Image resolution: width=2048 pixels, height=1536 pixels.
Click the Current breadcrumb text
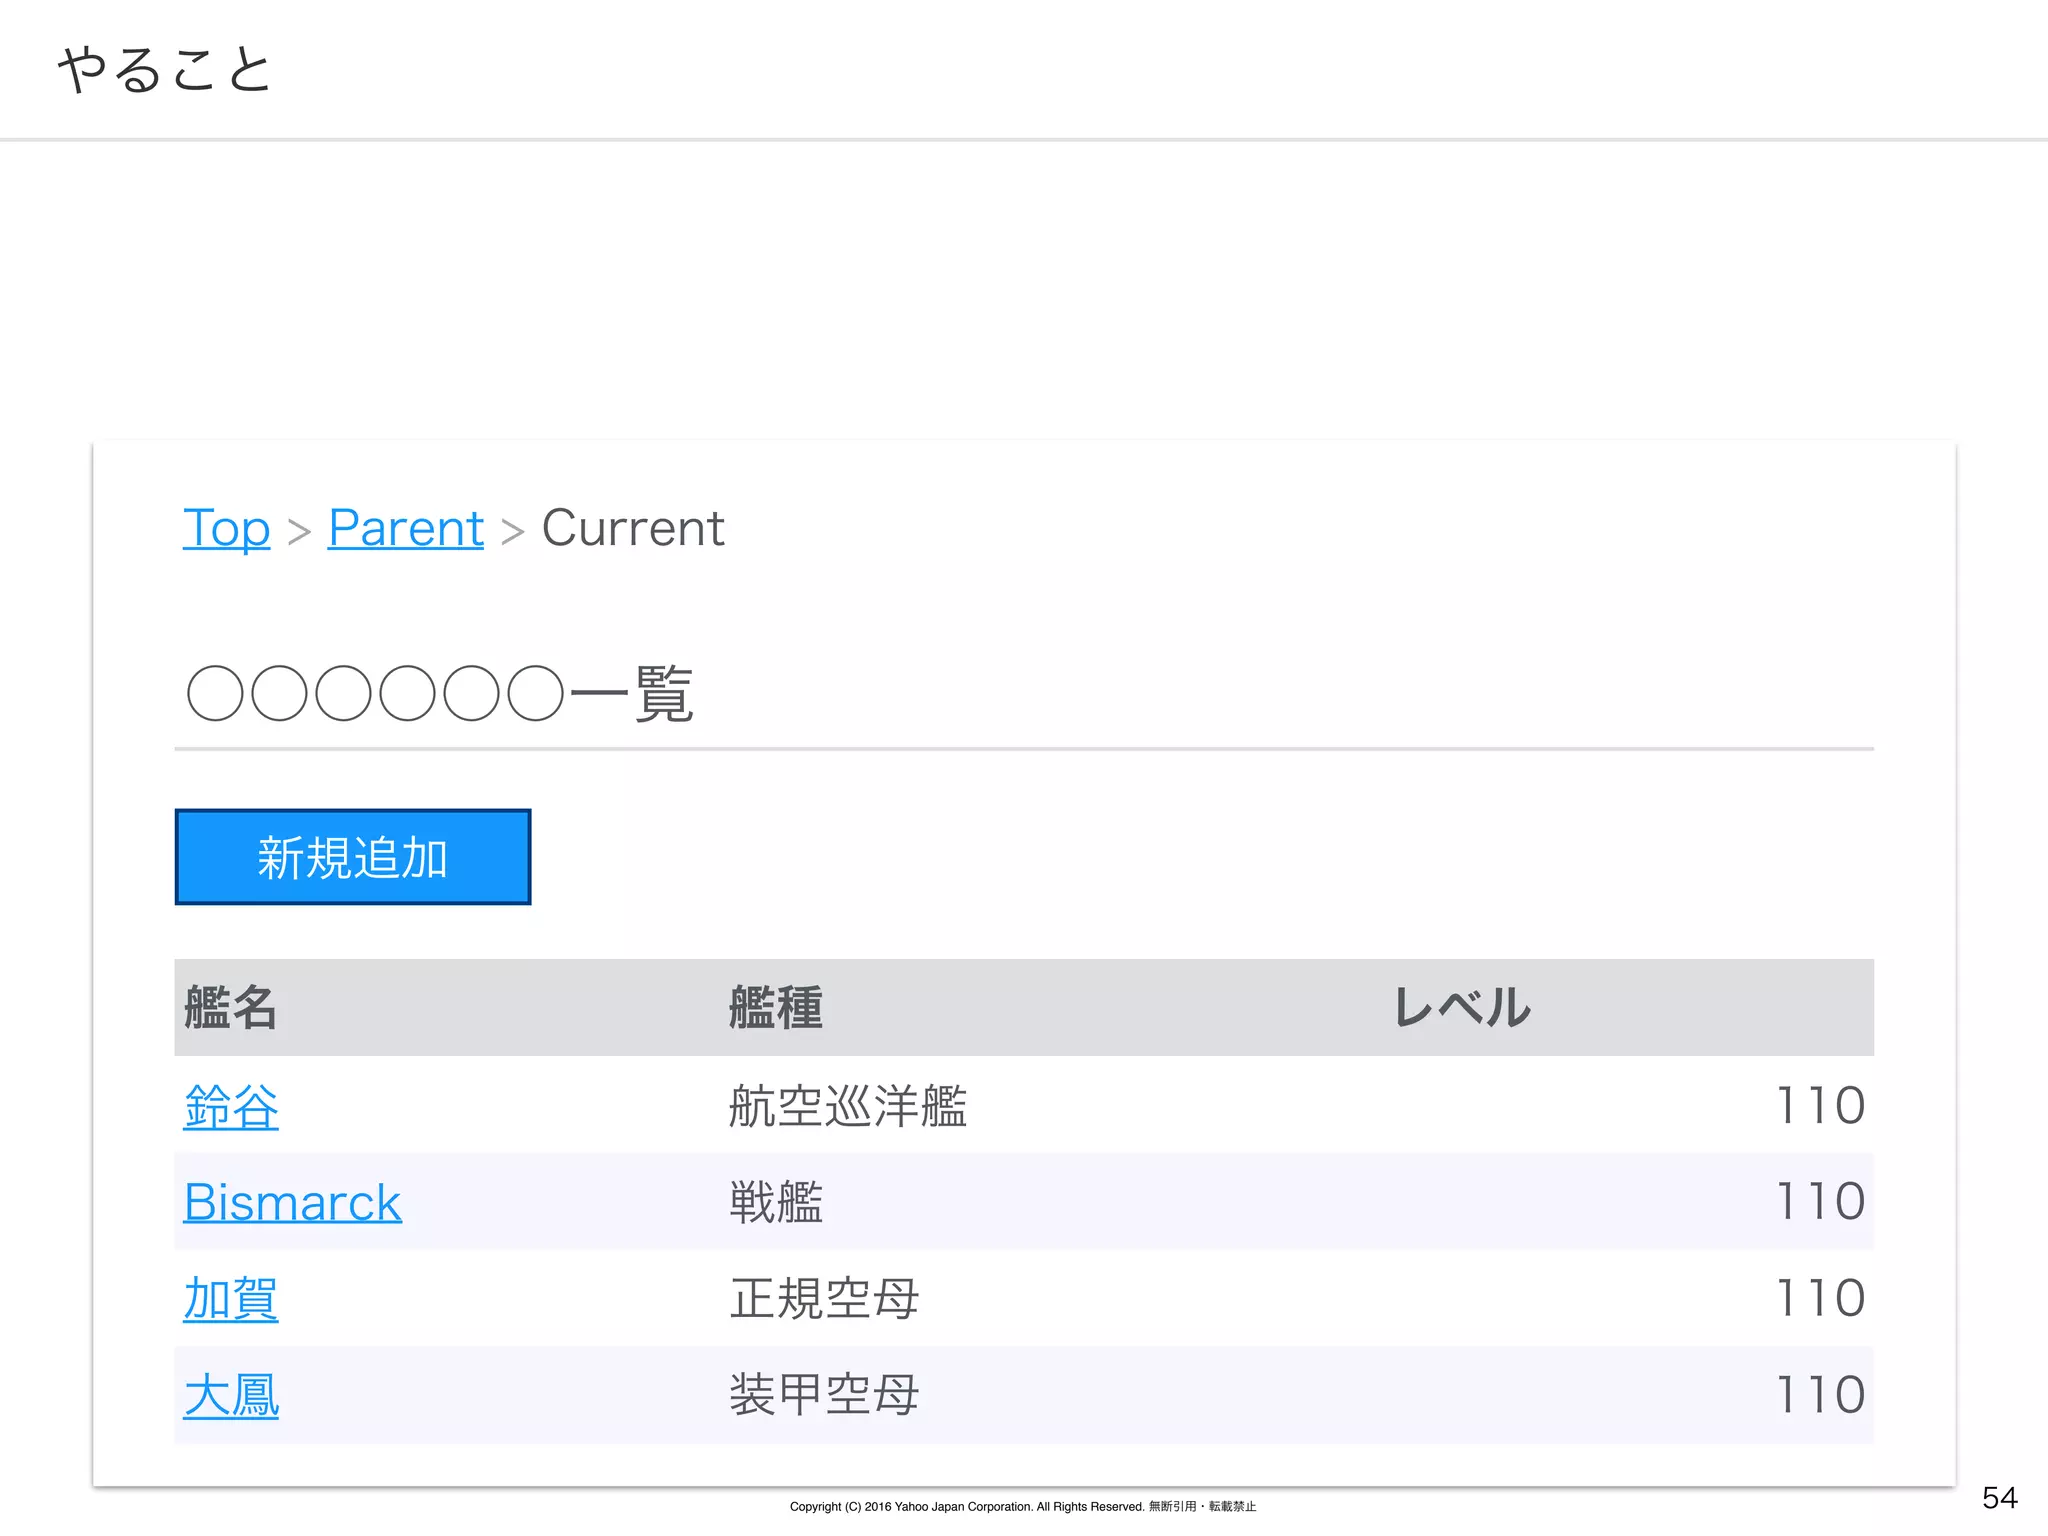click(x=632, y=528)
